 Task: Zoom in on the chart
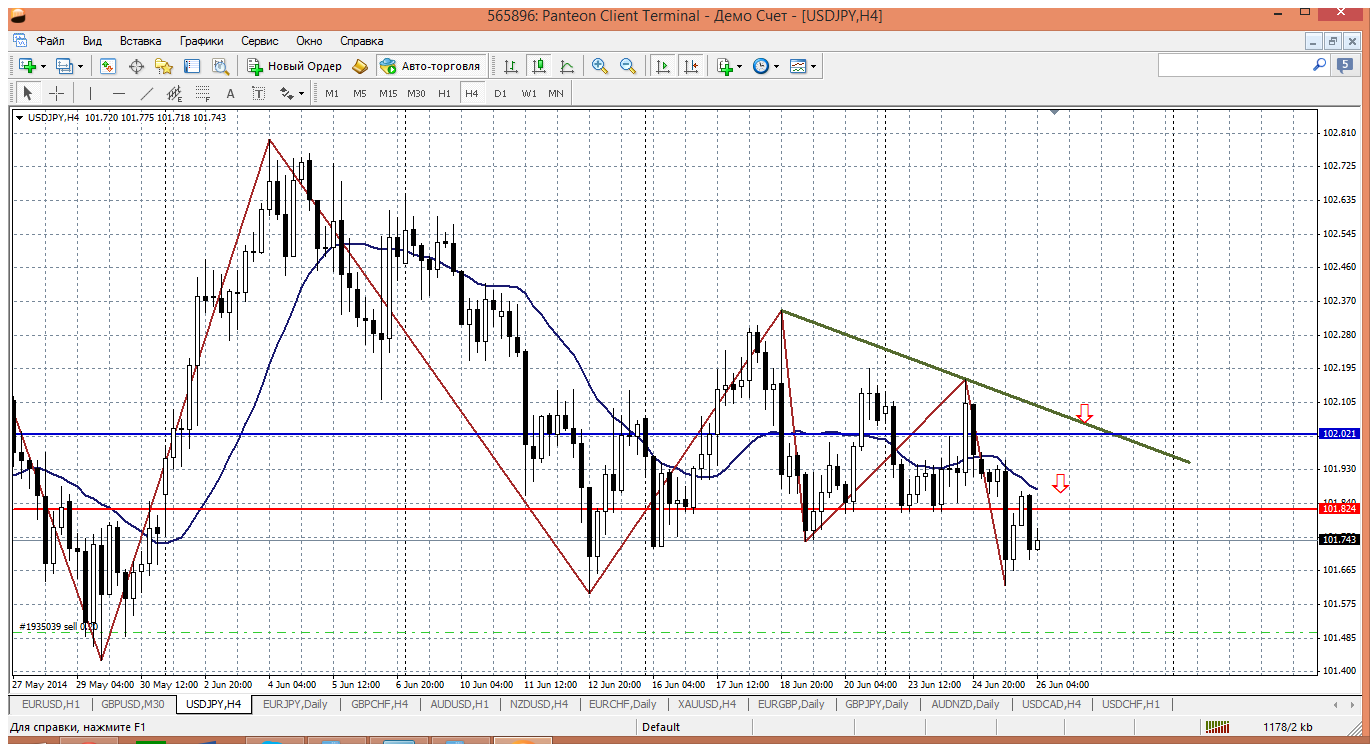[x=600, y=66]
